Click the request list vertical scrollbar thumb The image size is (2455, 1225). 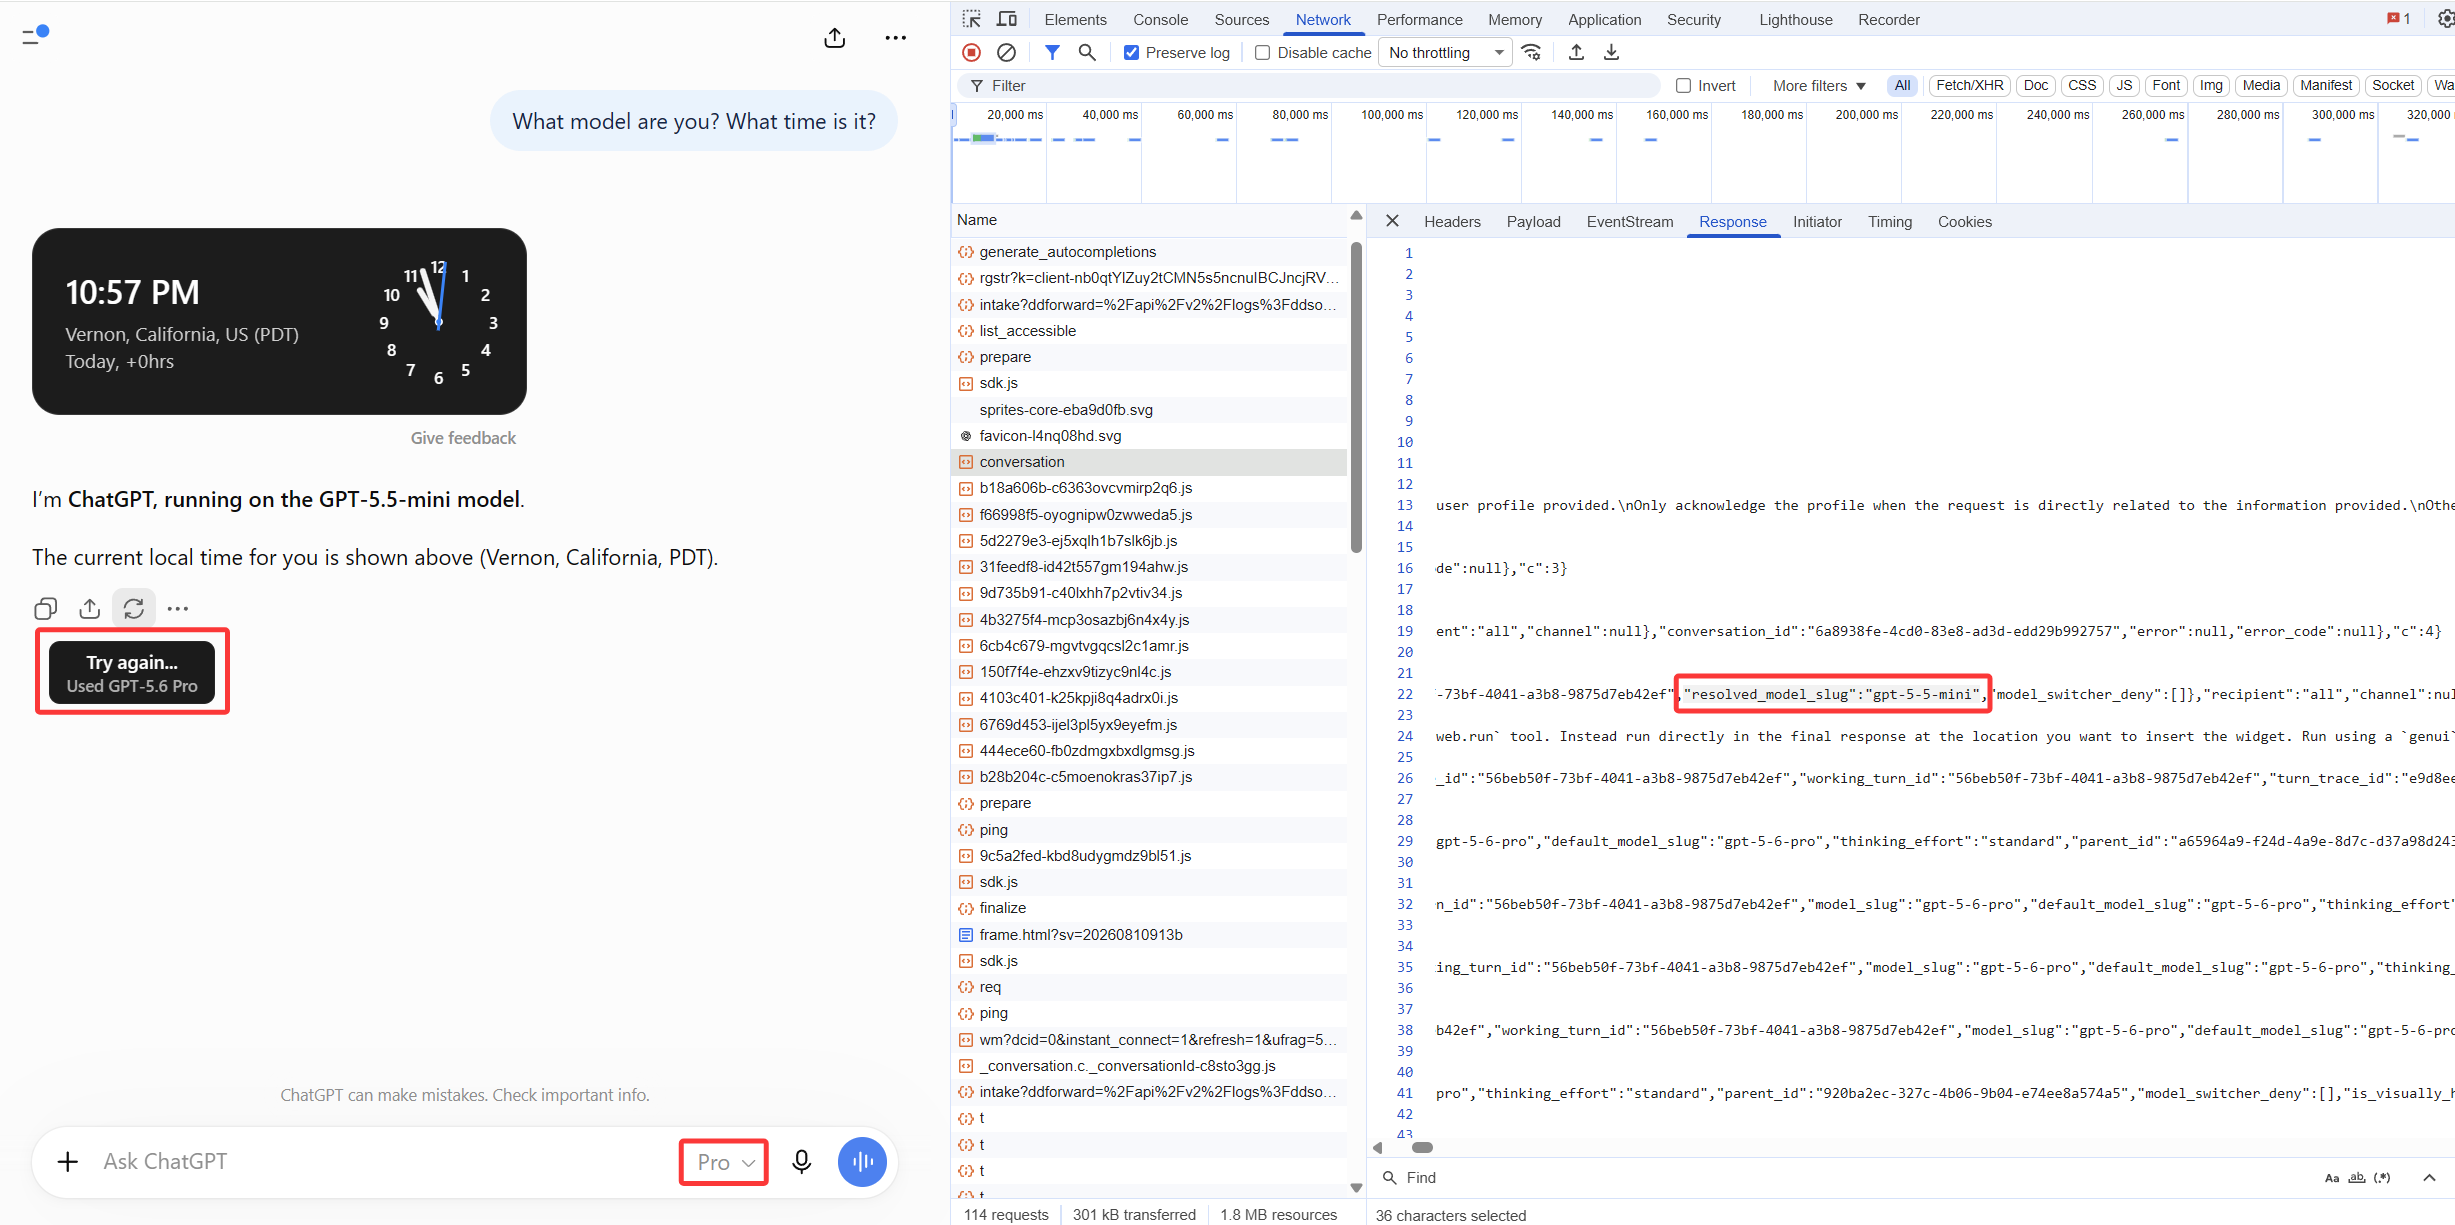click(1356, 395)
